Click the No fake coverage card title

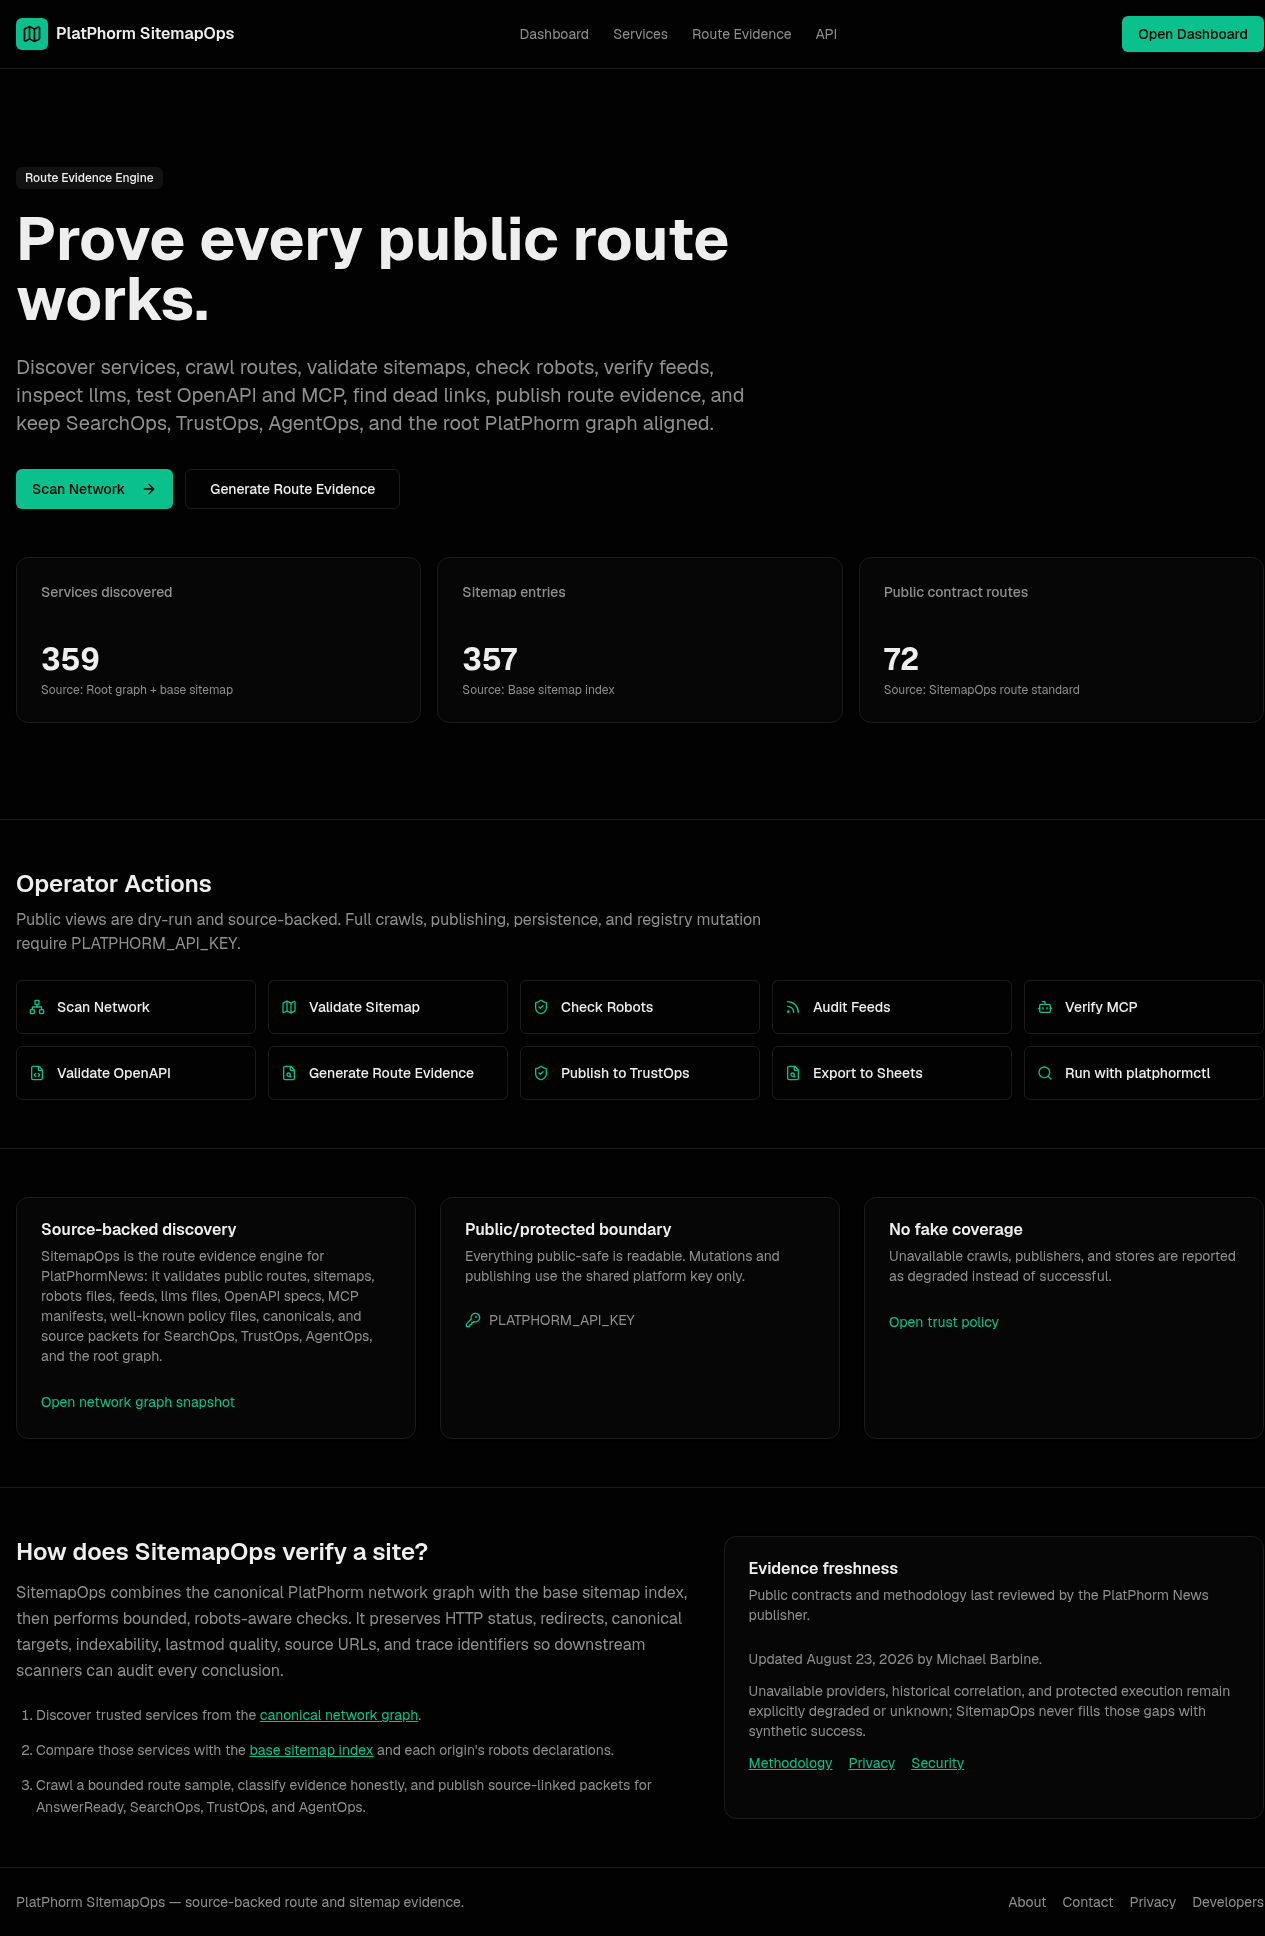point(956,1229)
